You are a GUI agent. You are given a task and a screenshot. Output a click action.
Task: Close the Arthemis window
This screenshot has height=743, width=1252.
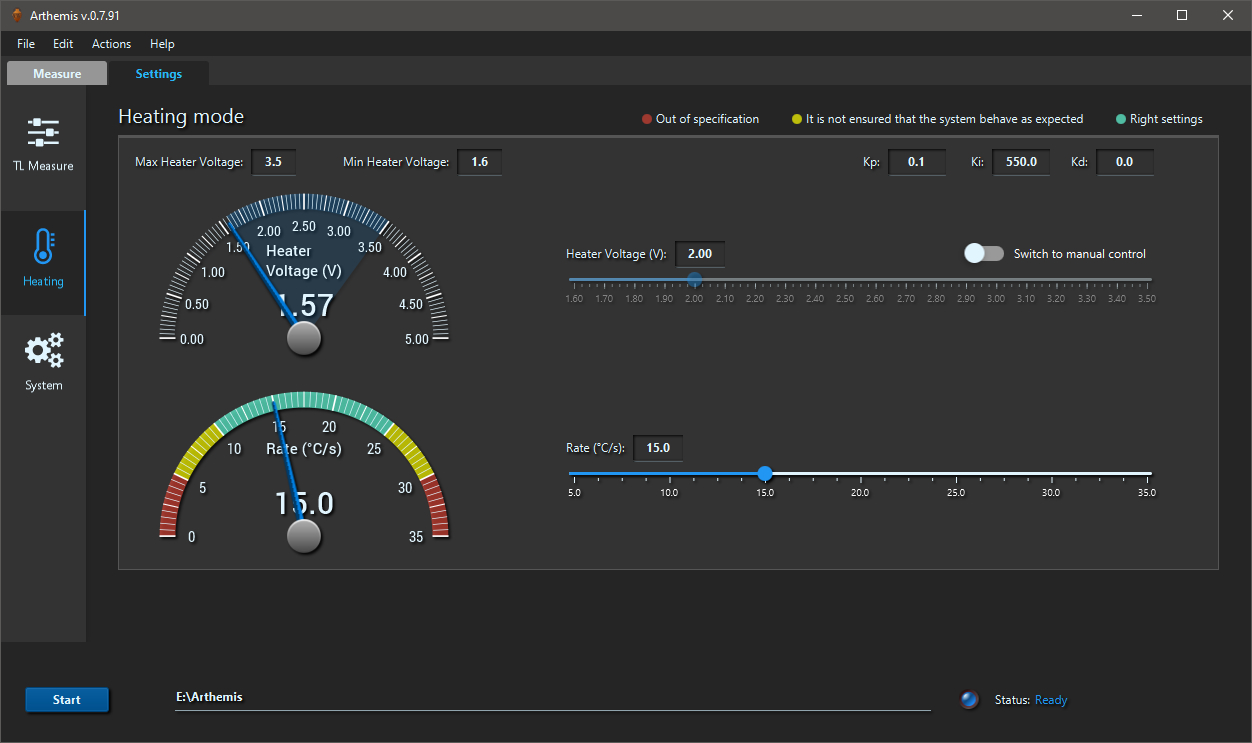pos(1228,15)
